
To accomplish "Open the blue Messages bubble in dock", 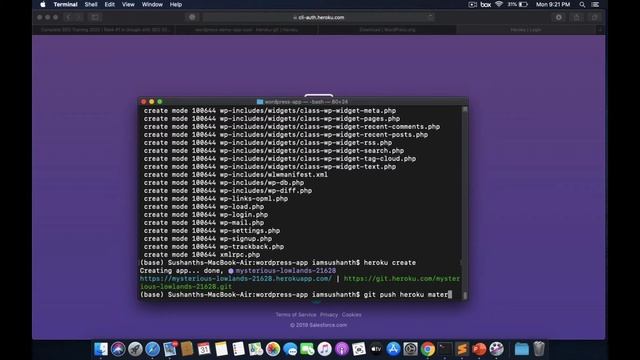I will tap(290, 349).
